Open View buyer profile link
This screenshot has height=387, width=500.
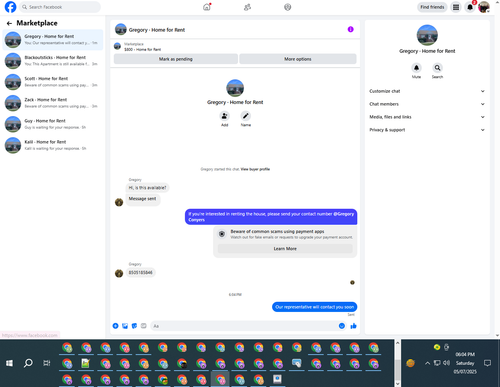point(255,169)
